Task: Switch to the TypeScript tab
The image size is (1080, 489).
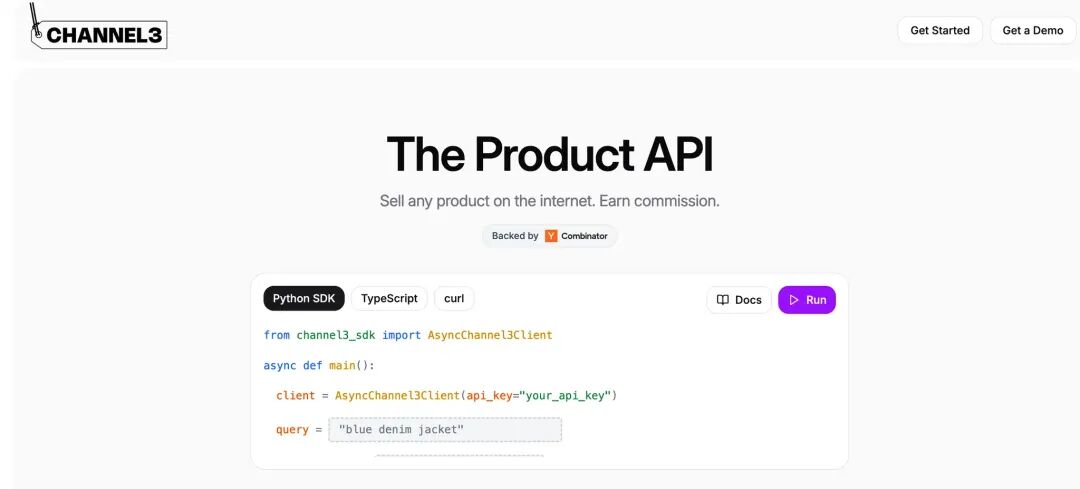Action: pyautogui.click(x=389, y=299)
